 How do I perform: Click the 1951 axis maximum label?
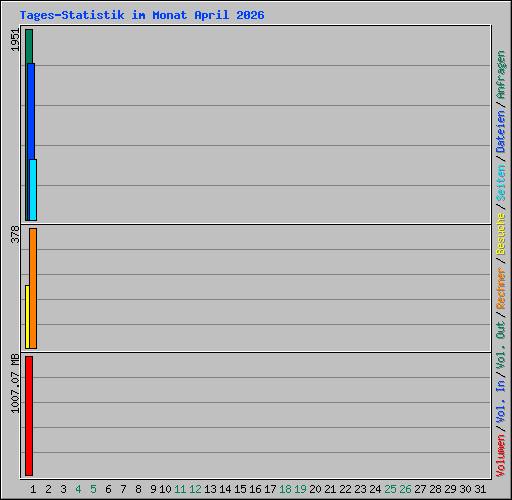click(15, 40)
